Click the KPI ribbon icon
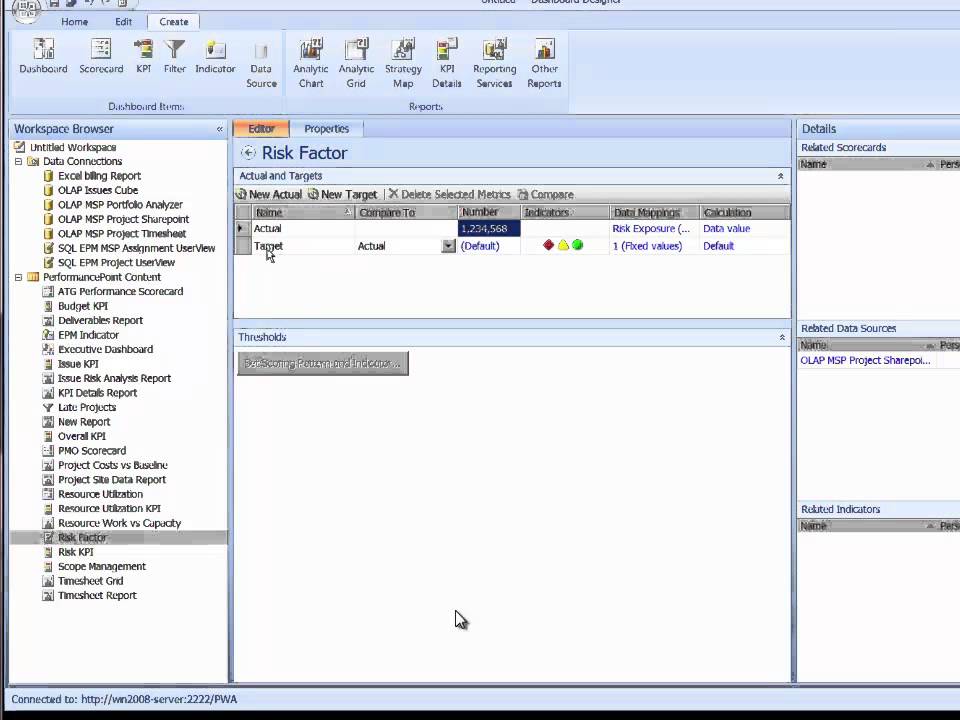This screenshot has height=720, width=960. (143, 56)
